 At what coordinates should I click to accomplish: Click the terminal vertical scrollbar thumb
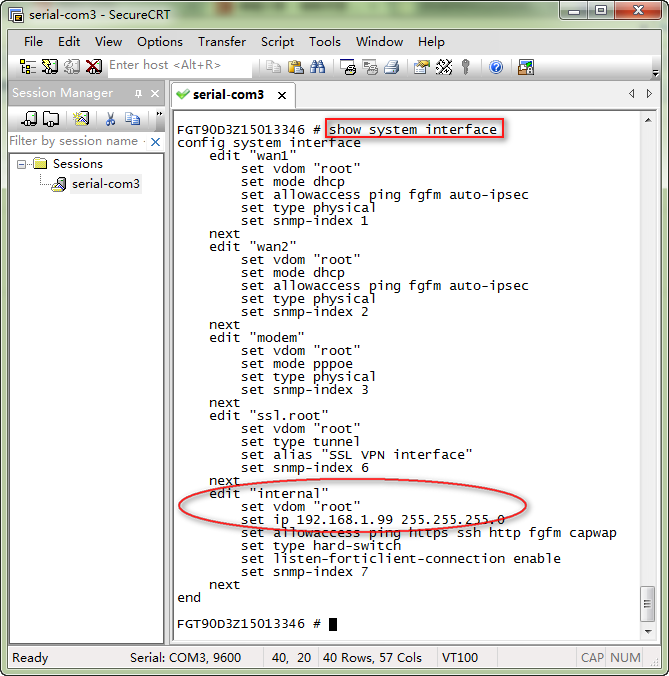click(x=647, y=604)
